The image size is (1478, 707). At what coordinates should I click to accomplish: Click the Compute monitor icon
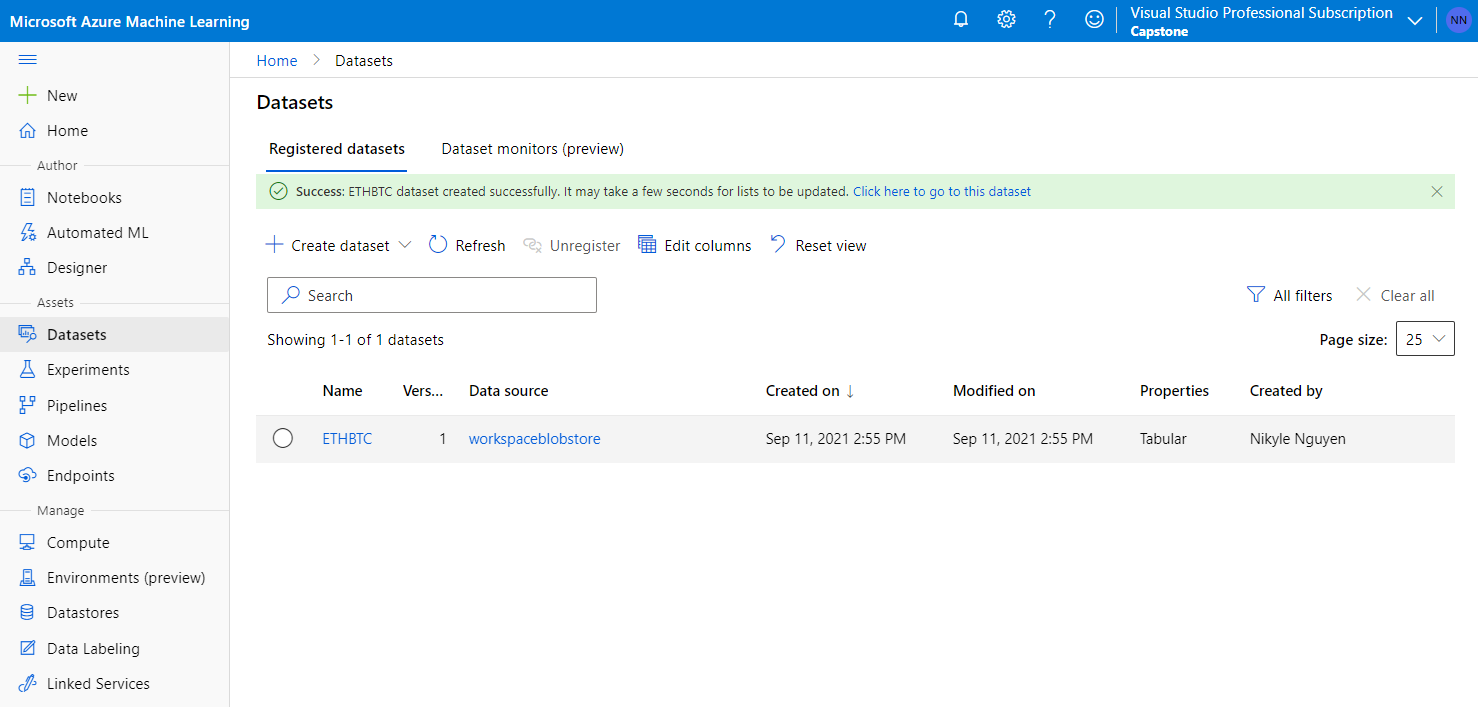27,543
